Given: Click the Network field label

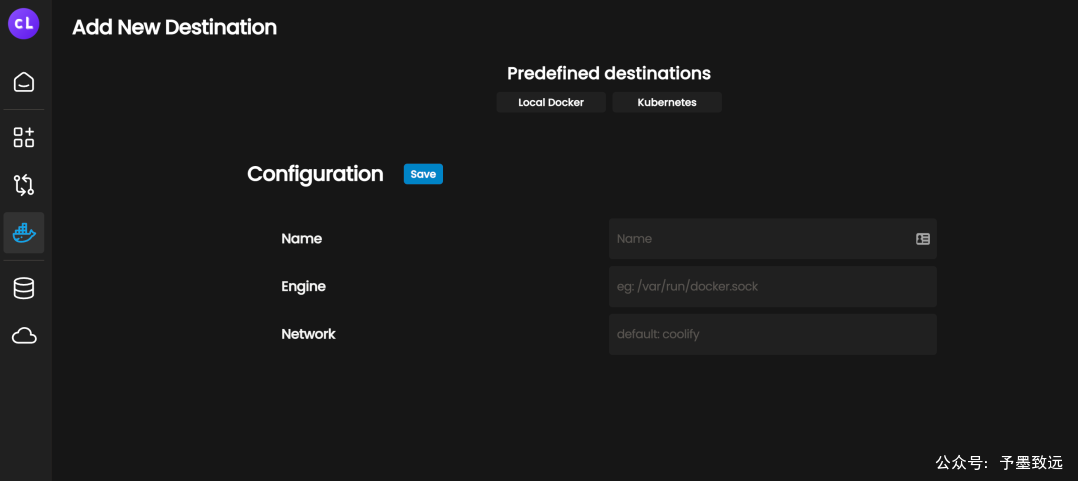Looking at the screenshot, I should click(309, 334).
